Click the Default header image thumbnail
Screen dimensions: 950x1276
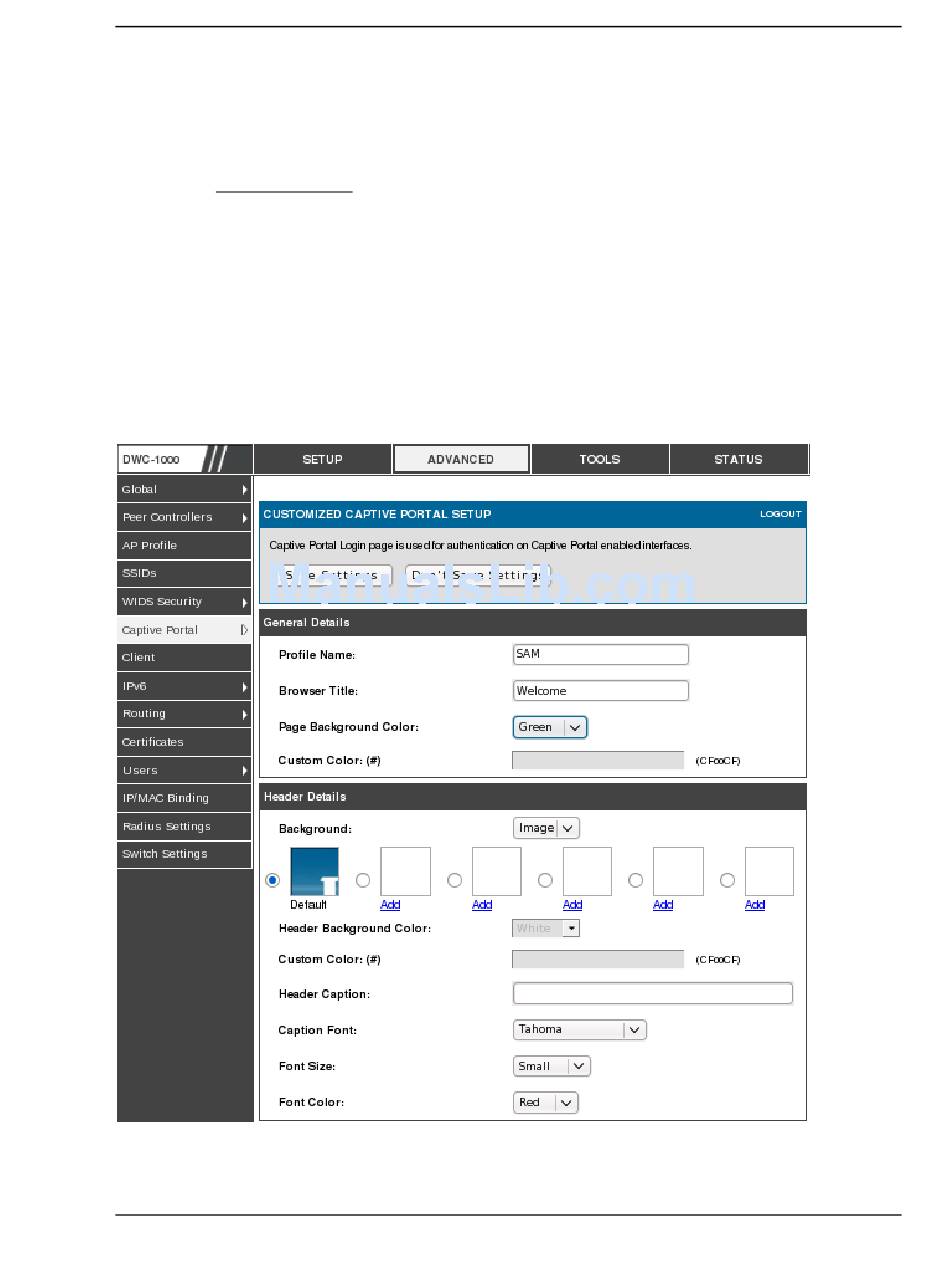point(314,871)
